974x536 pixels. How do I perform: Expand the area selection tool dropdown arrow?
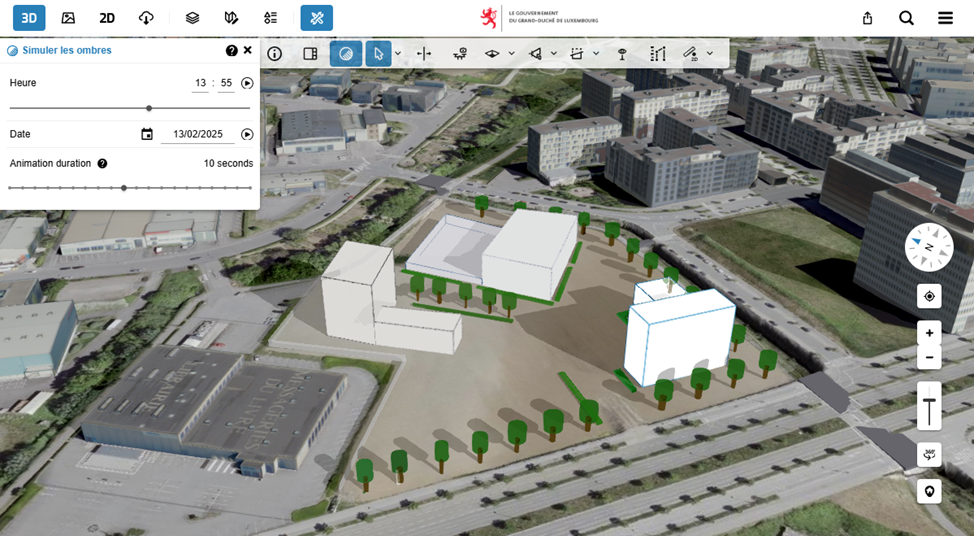pos(596,54)
